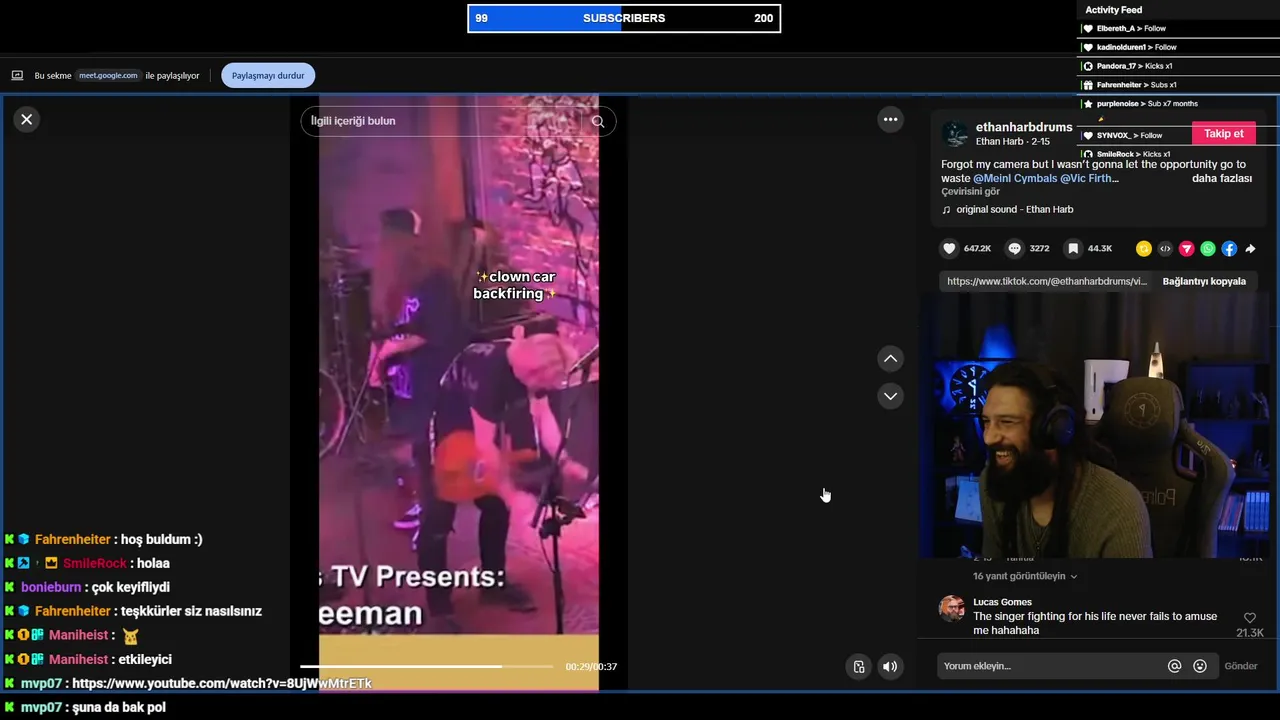The height and width of the screenshot is (720, 1280).
Task: Click Maniheist's 'etkileyici' chat message
Action: (145, 659)
